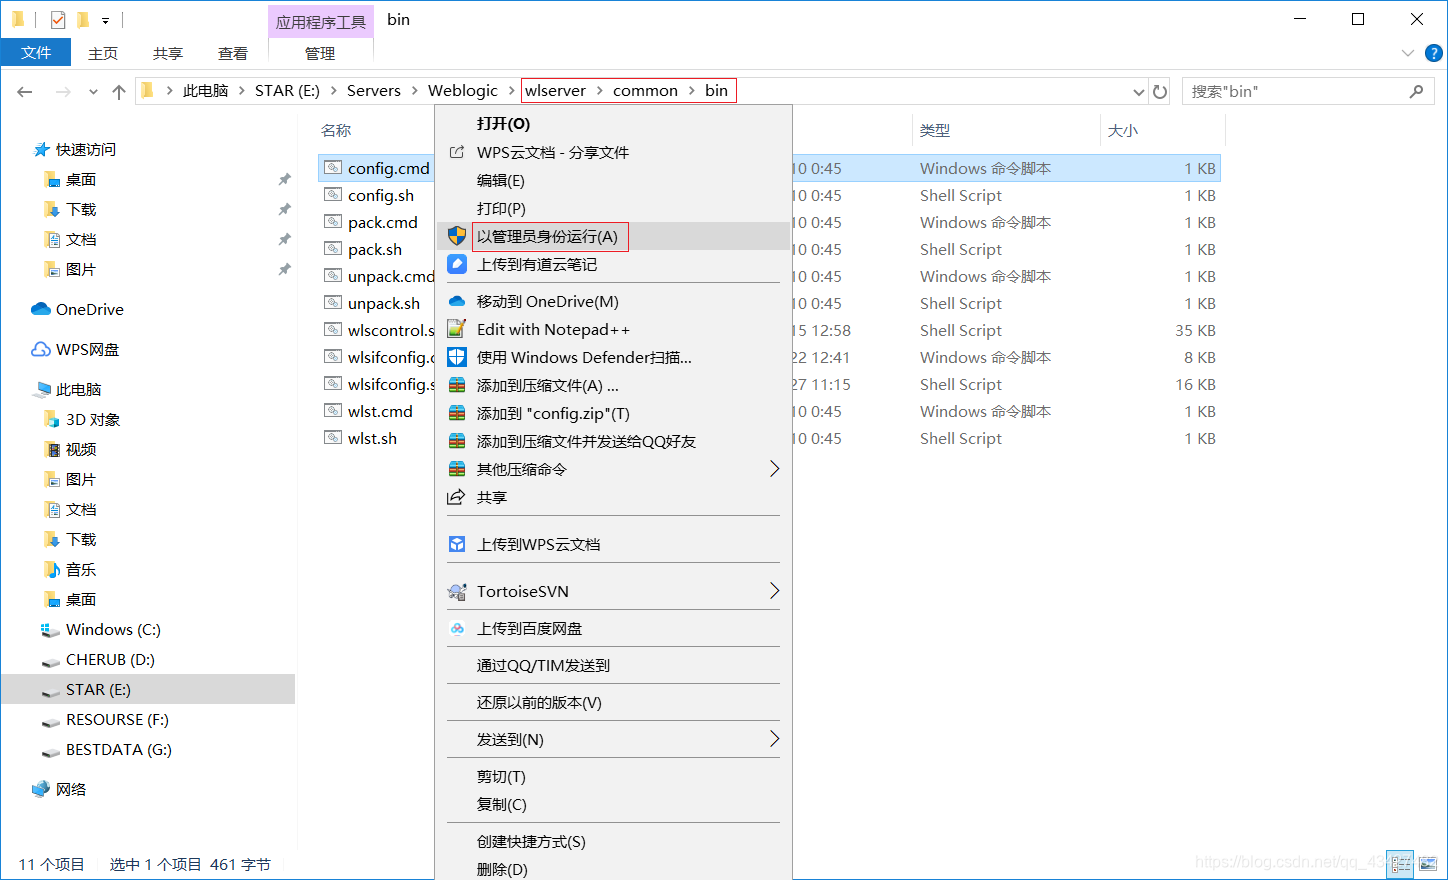Viewport: 1448px width, 880px height.
Task: Click the config.cmd file icon
Action: (333, 168)
